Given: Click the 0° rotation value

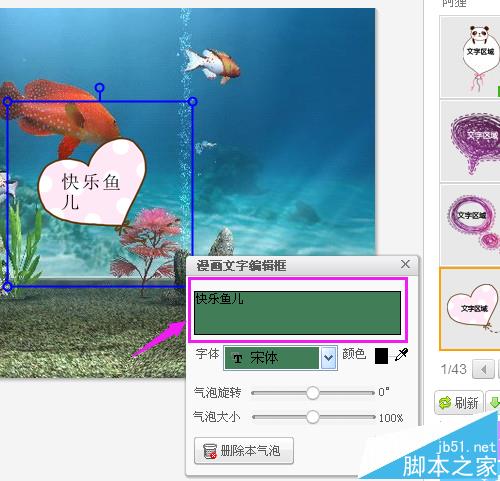Looking at the screenshot, I should (x=384, y=392).
